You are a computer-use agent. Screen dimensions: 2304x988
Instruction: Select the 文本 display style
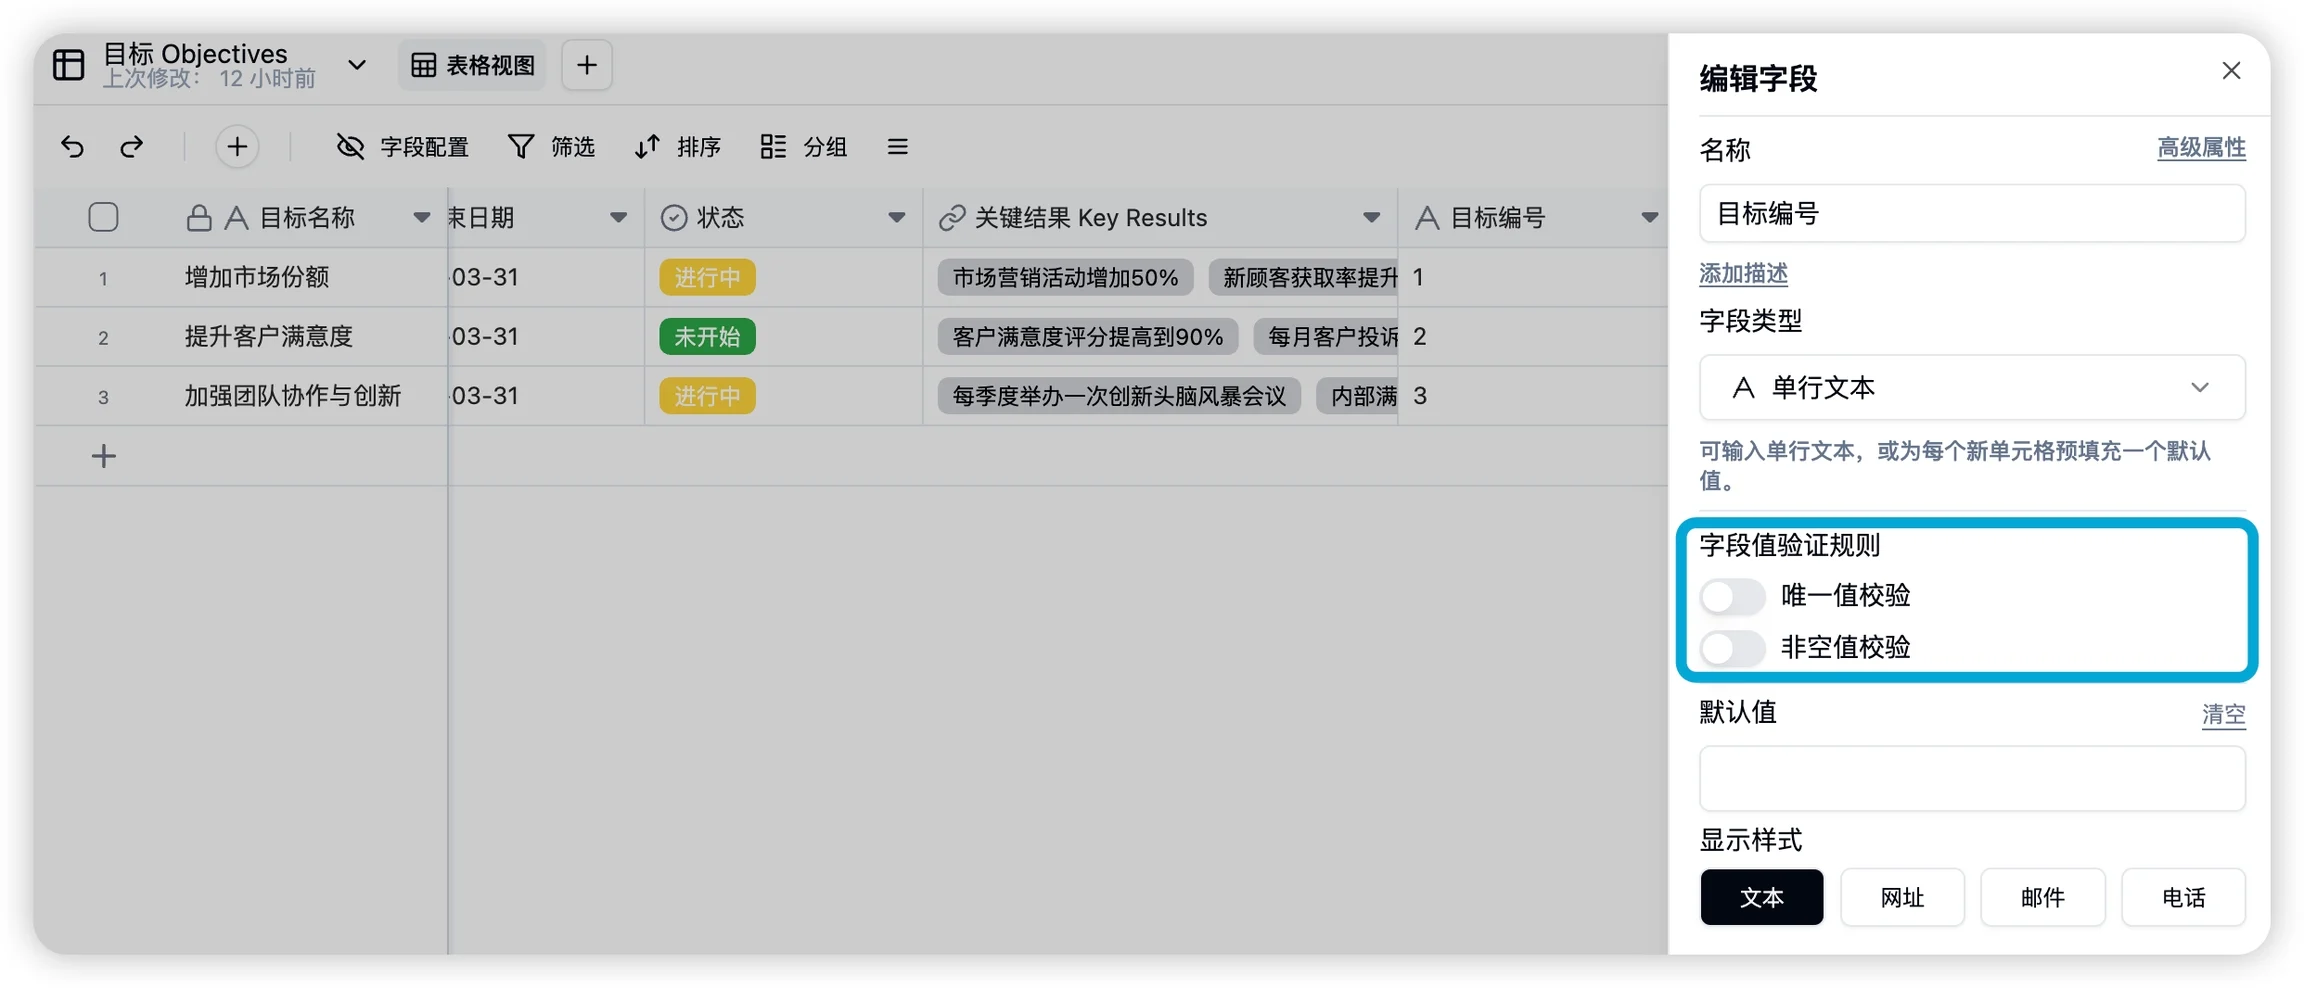1761,897
